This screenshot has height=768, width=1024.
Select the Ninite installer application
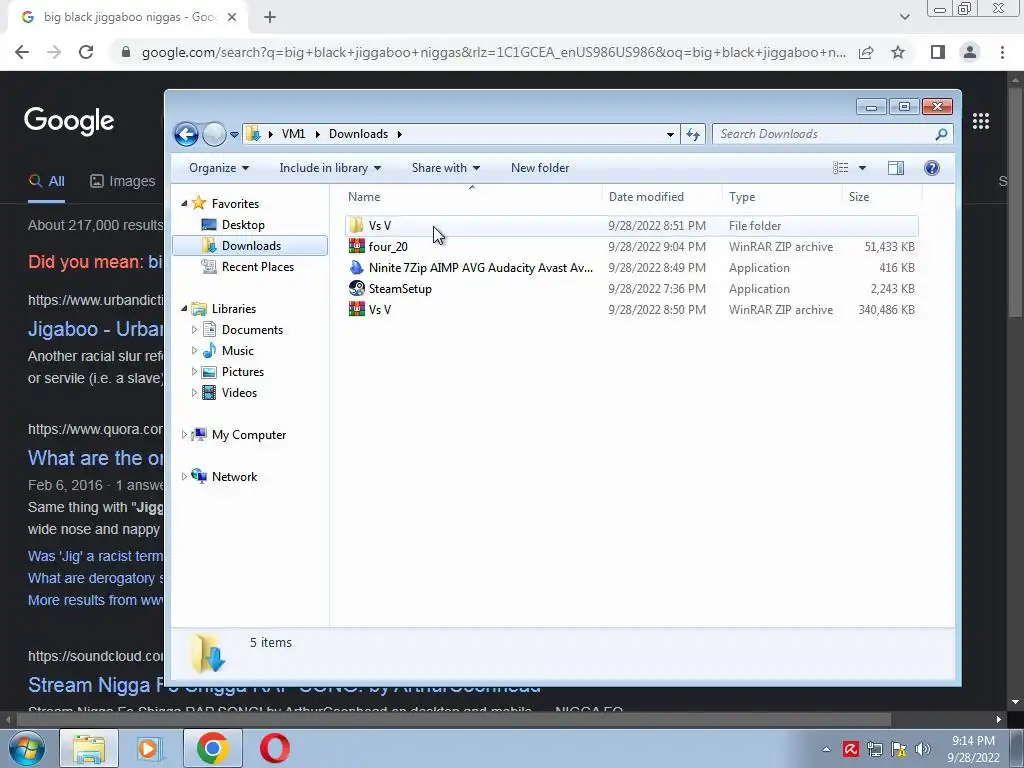pyautogui.click(x=631, y=268)
